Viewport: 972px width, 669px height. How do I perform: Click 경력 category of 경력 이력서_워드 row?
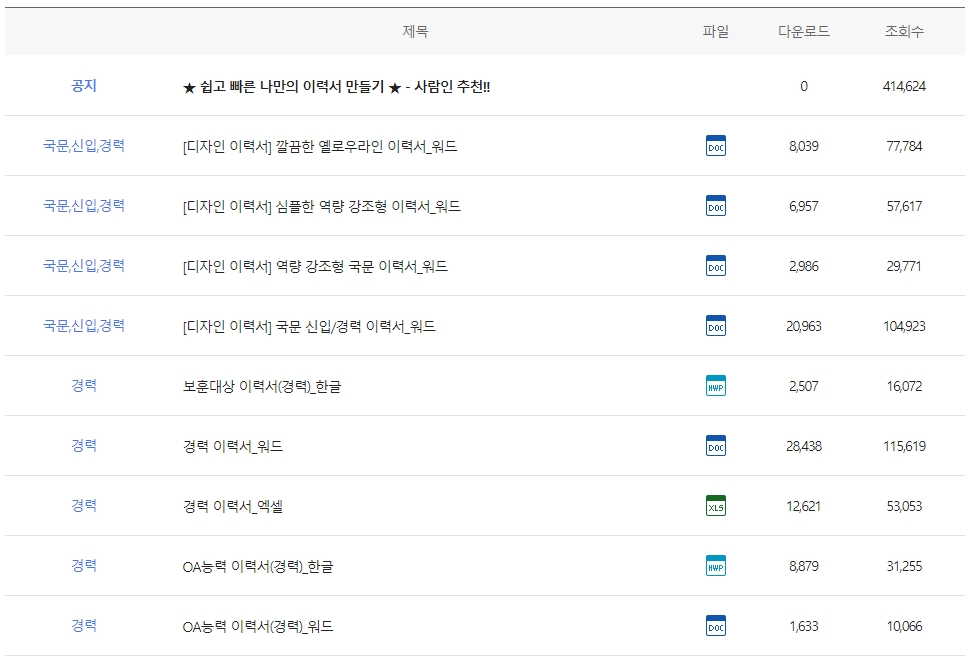(x=84, y=446)
